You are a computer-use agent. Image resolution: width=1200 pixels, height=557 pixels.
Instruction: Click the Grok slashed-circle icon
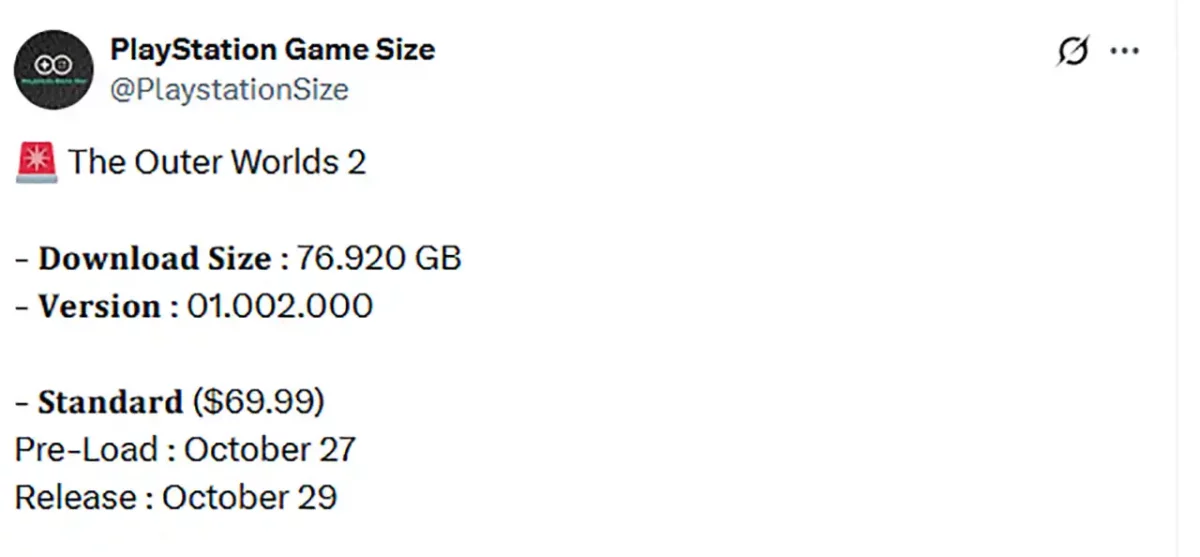(x=1072, y=52)
